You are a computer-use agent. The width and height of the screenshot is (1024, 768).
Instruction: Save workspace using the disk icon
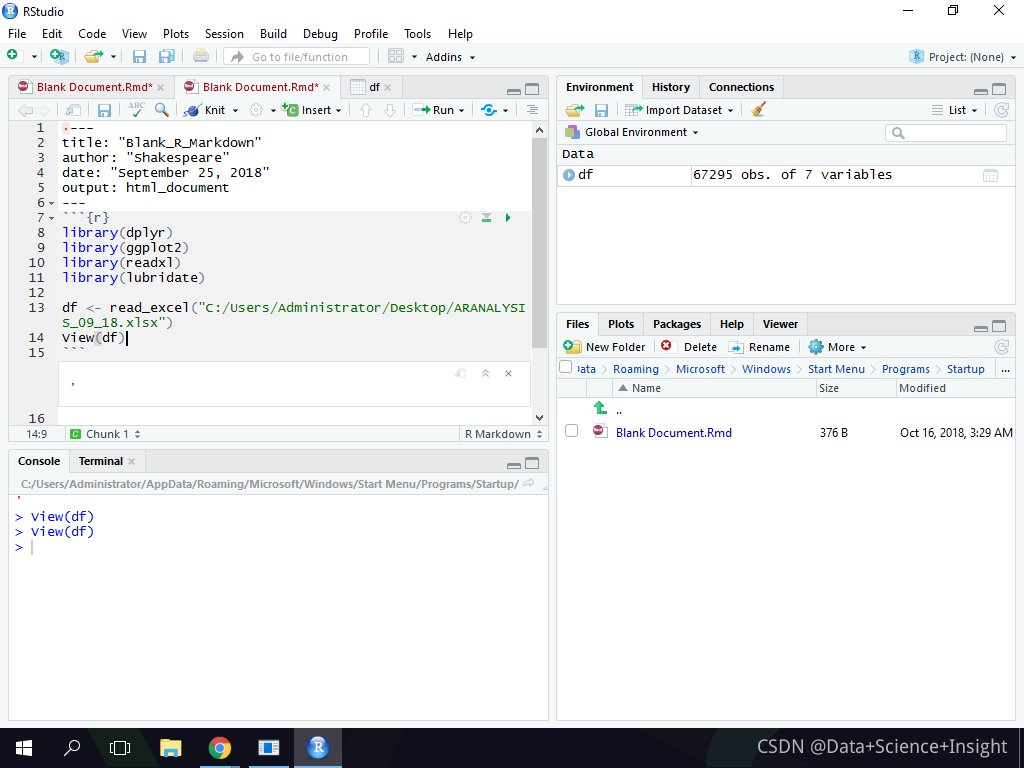600,110
